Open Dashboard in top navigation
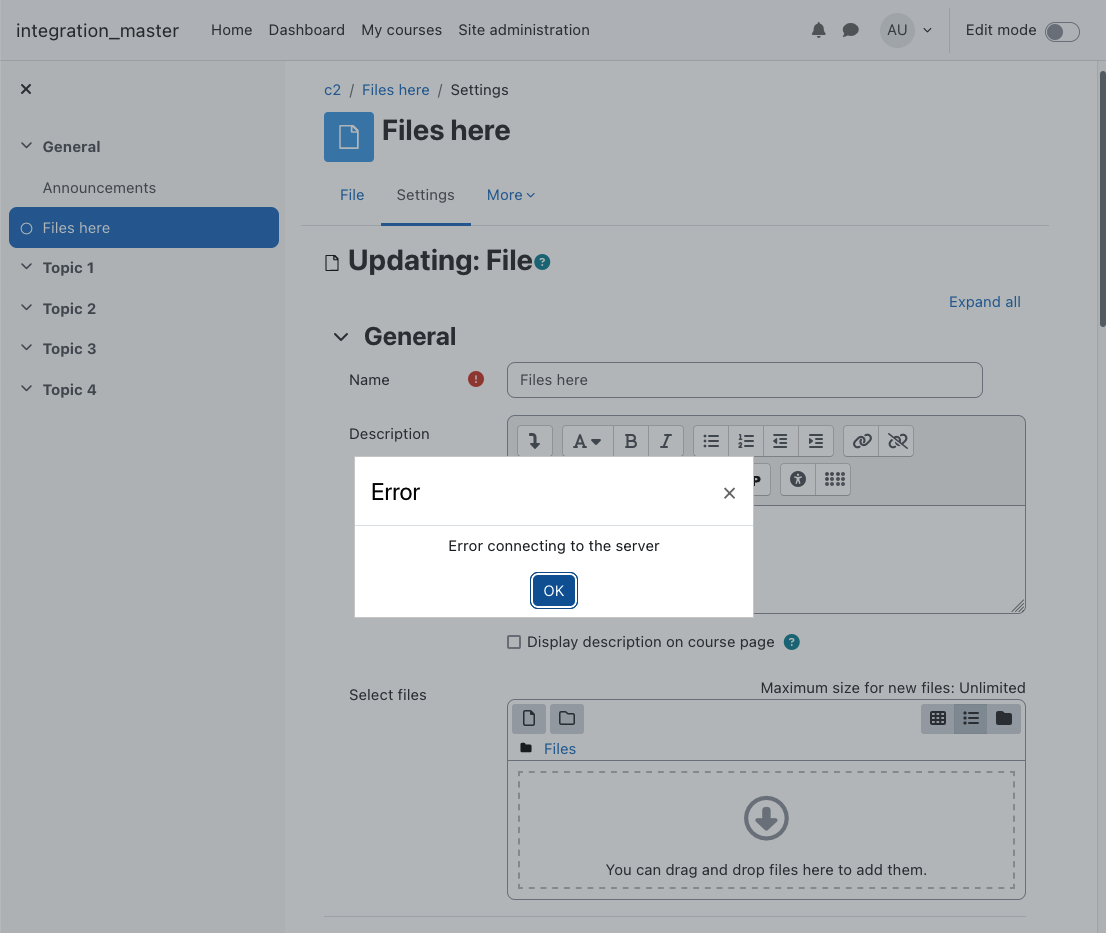 [307, 30]
